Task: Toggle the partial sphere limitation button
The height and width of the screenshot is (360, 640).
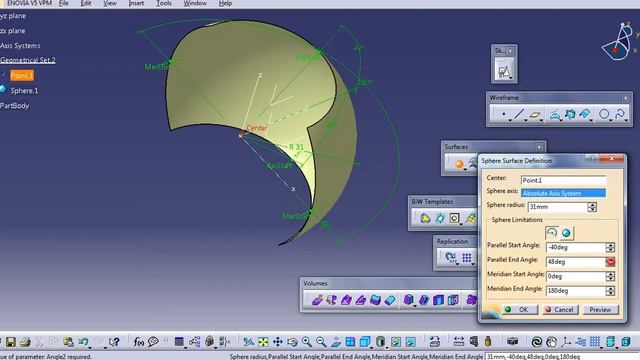Action: 551,233
